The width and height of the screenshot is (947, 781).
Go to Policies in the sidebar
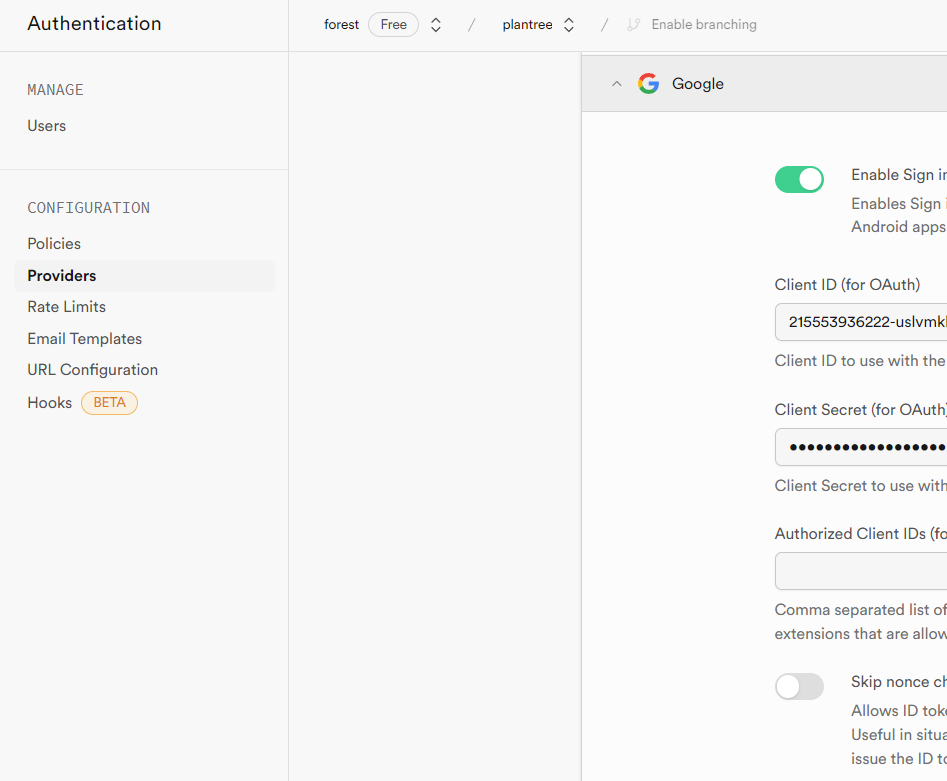[x=54, y=243]
